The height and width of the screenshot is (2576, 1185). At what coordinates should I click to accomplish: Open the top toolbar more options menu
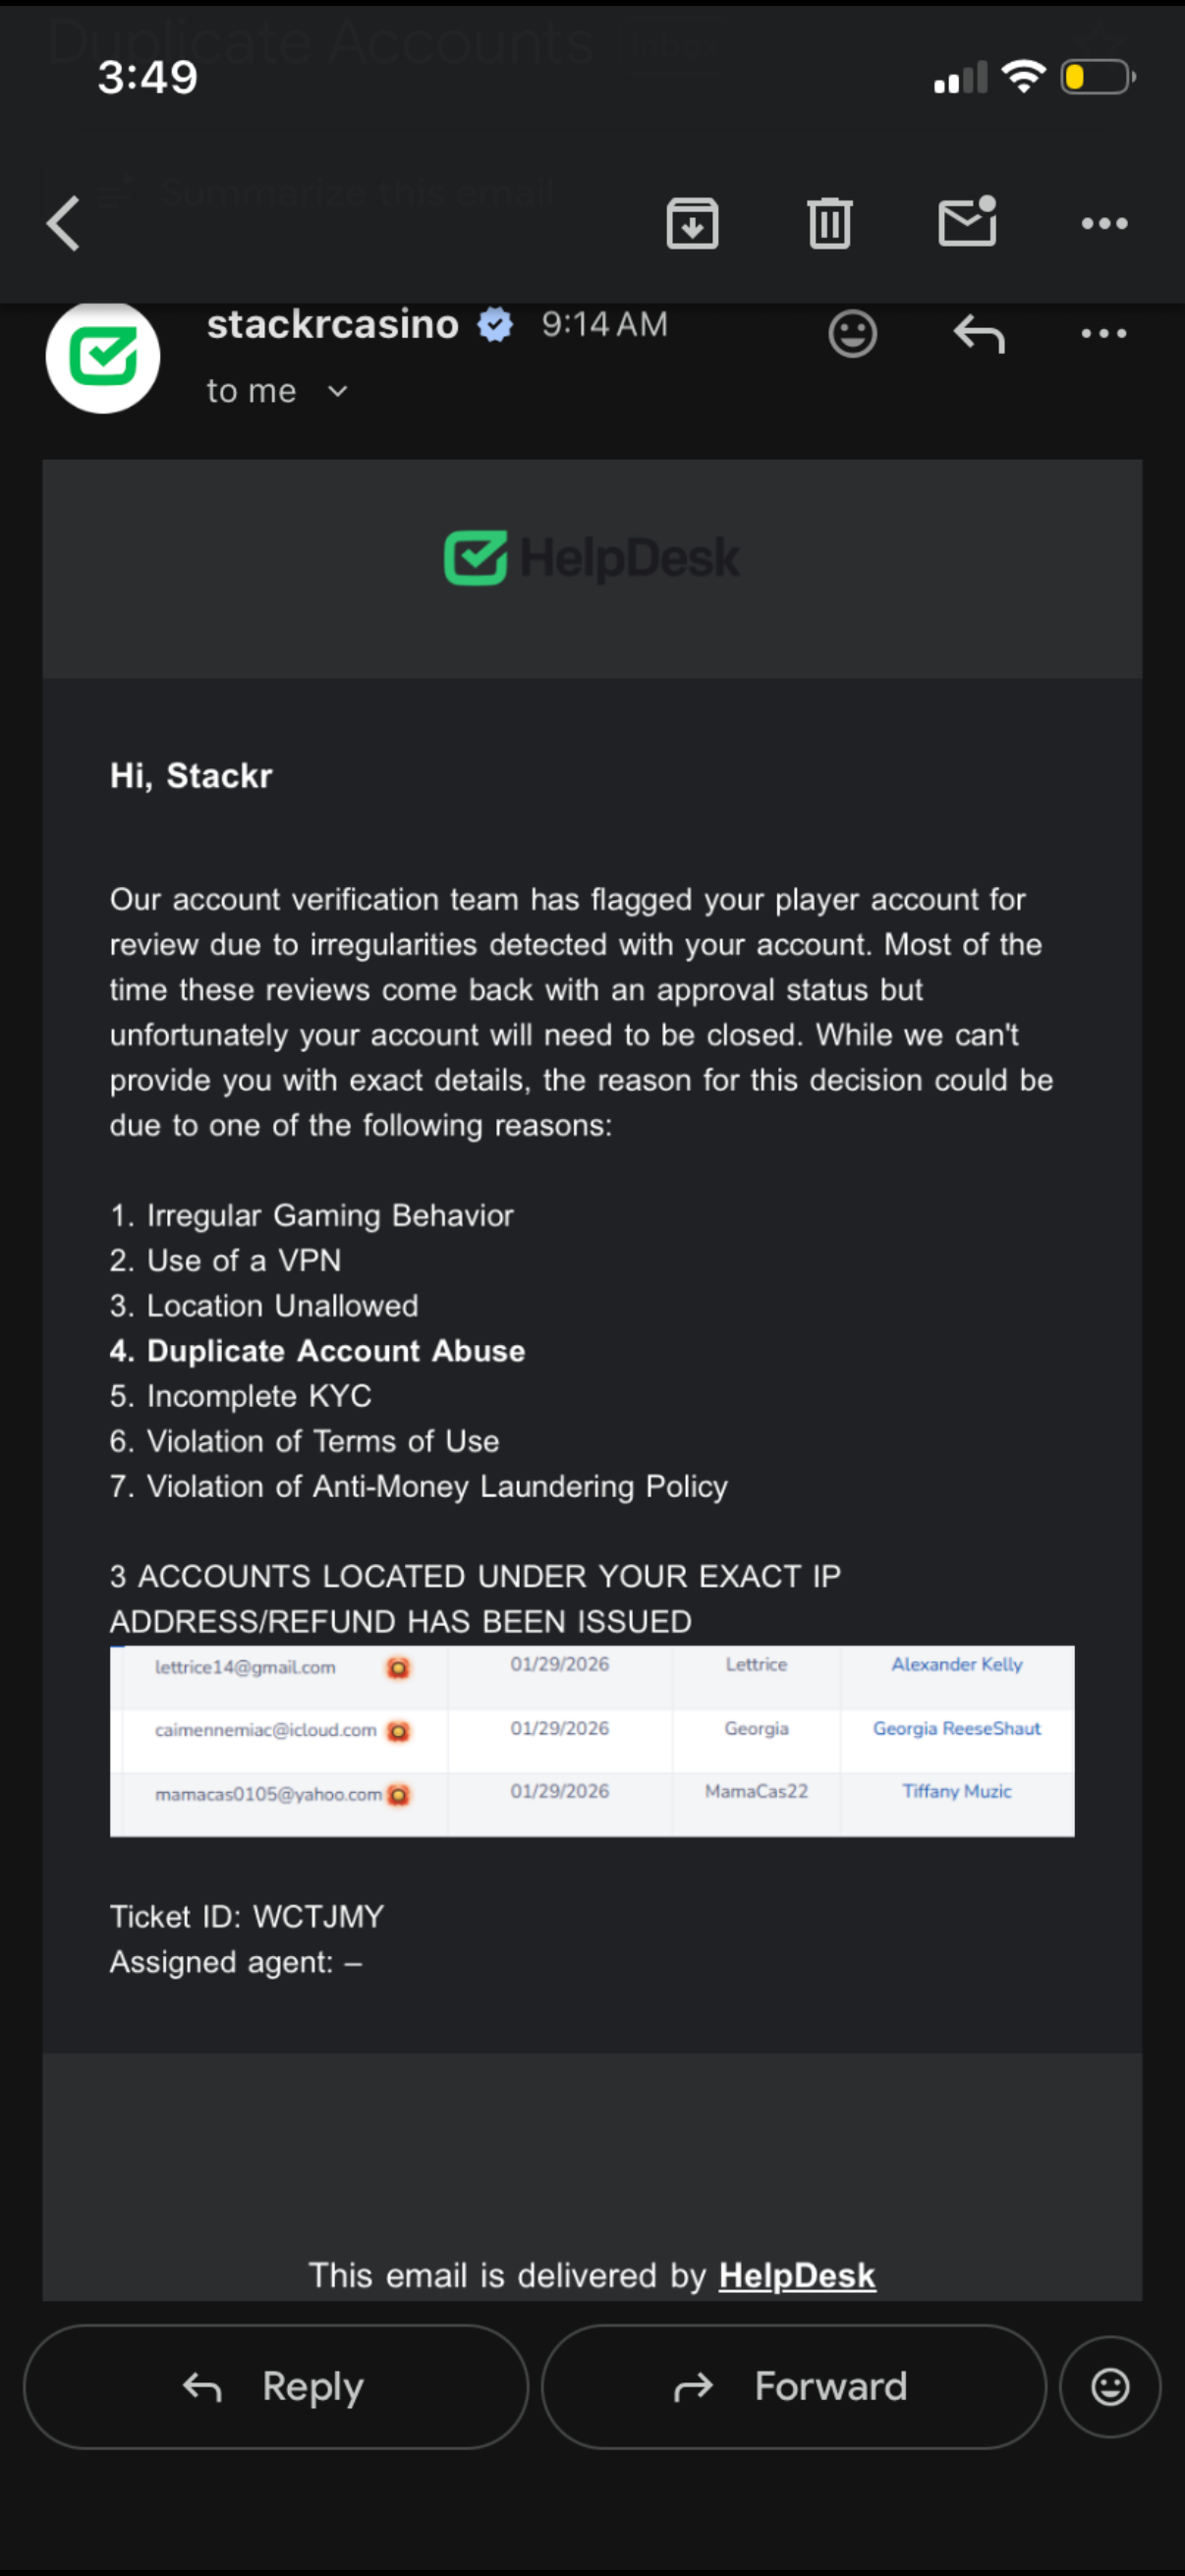pyautogui.click(x=1104, y=223)
